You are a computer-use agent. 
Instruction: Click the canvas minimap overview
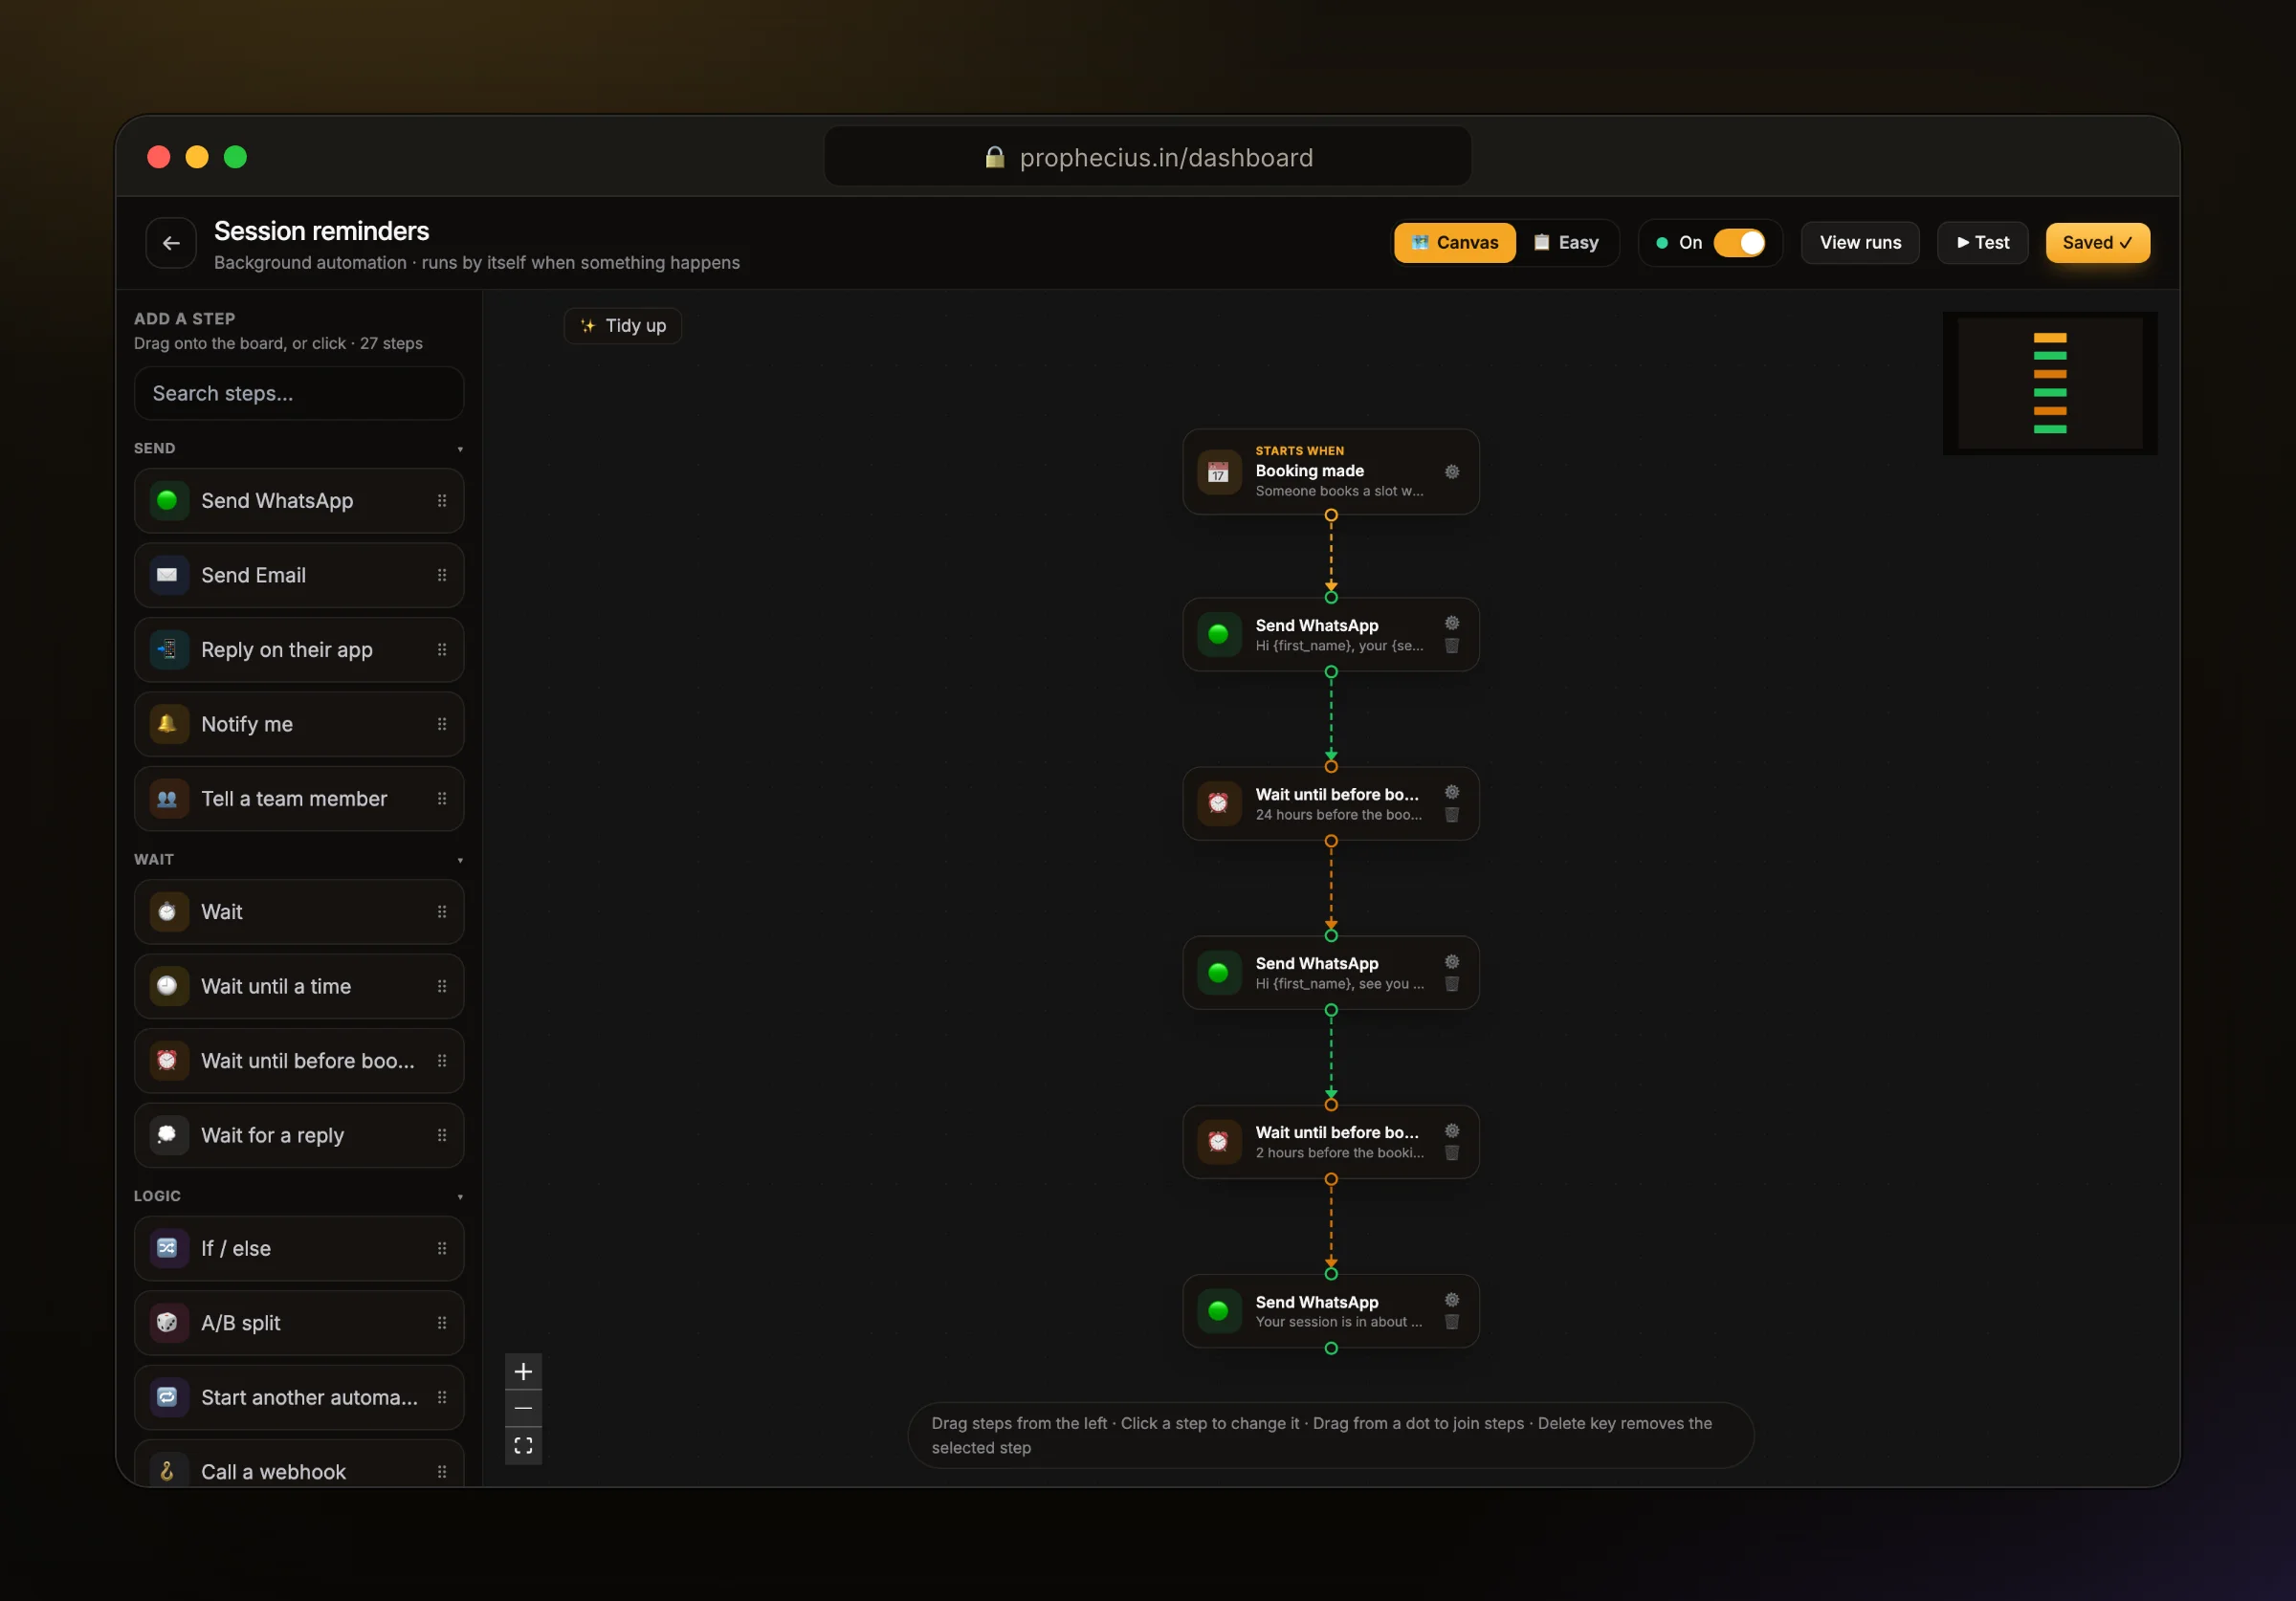pos(2049,383)
